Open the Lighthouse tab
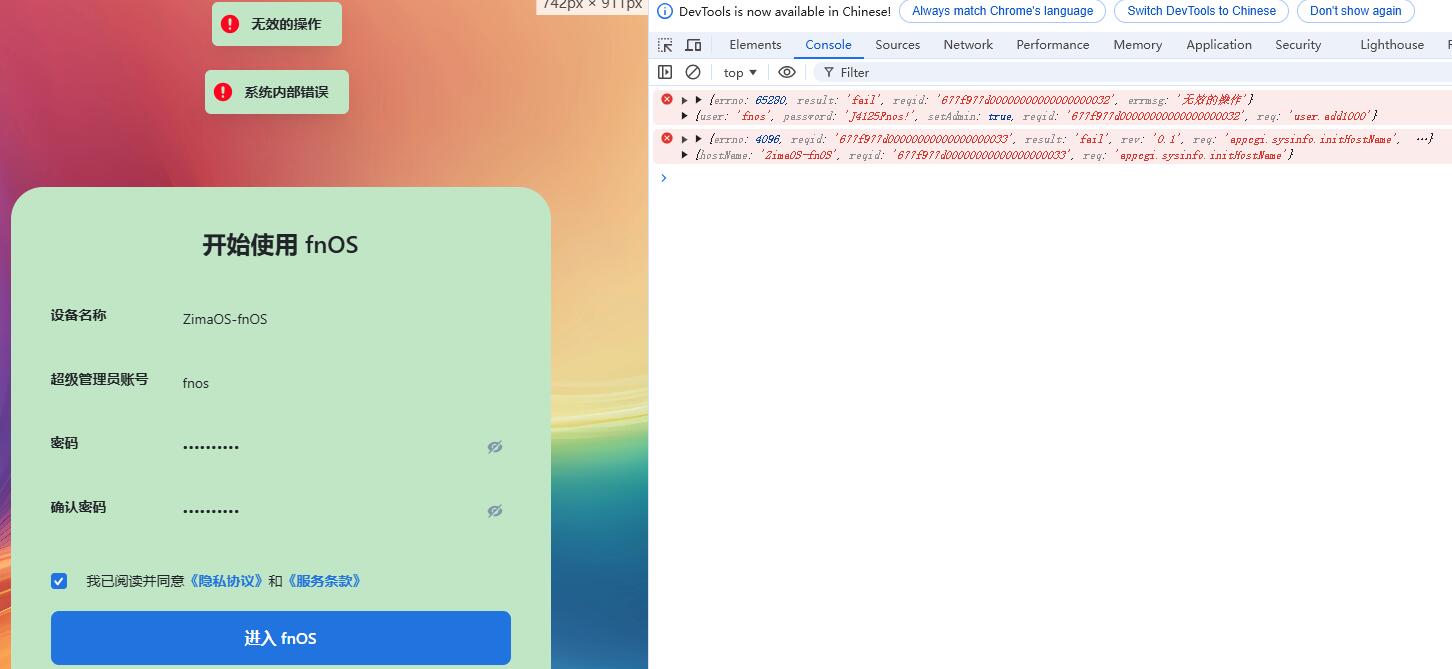This screenshot has height=669, width=1452. 1392,45
